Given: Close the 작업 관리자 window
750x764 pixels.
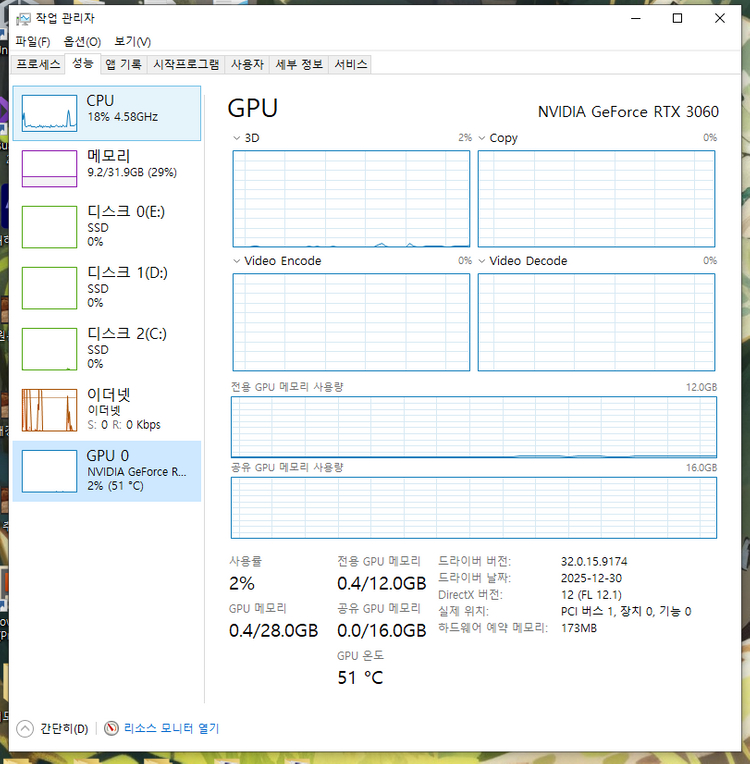Looking at the screenshot, I should [720, 19].
